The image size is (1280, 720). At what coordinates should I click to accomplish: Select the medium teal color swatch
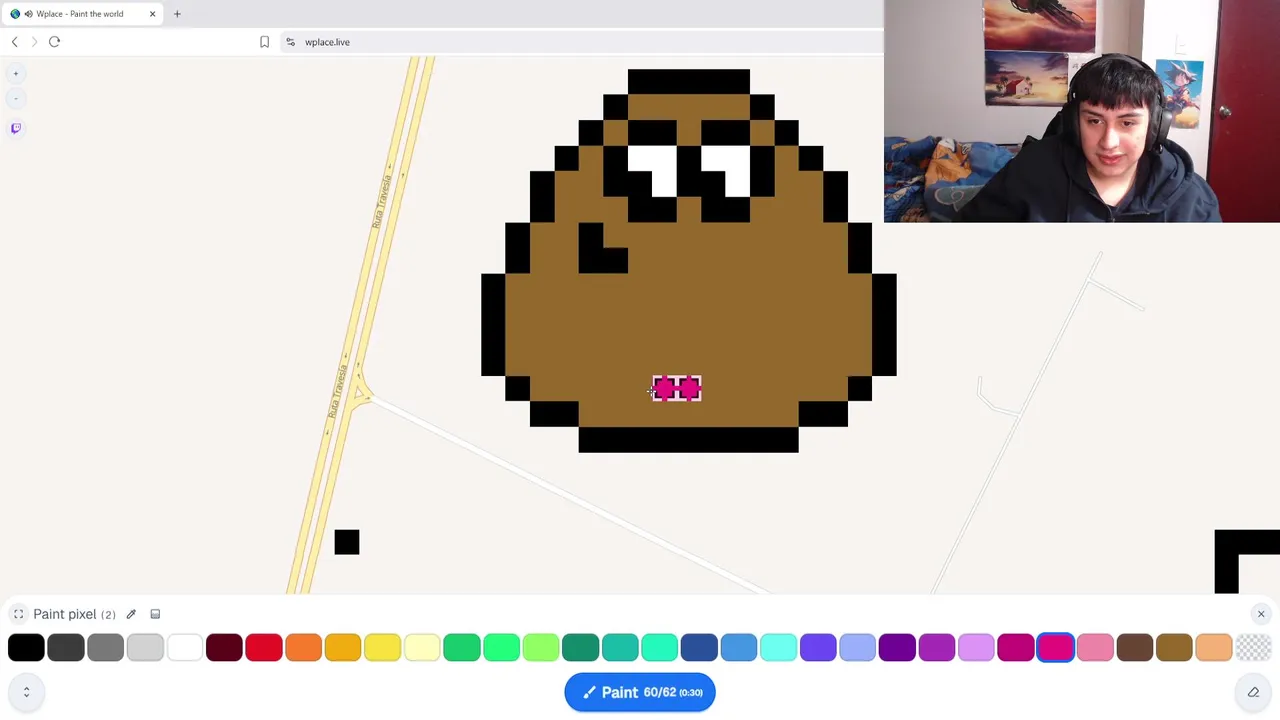620,648
